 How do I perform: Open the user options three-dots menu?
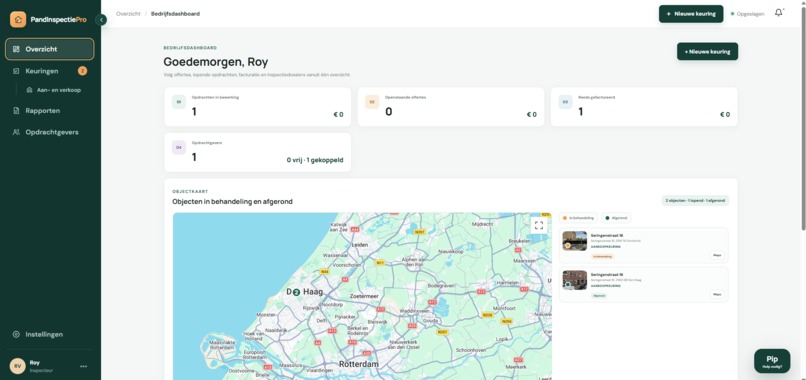click(83, 366)
